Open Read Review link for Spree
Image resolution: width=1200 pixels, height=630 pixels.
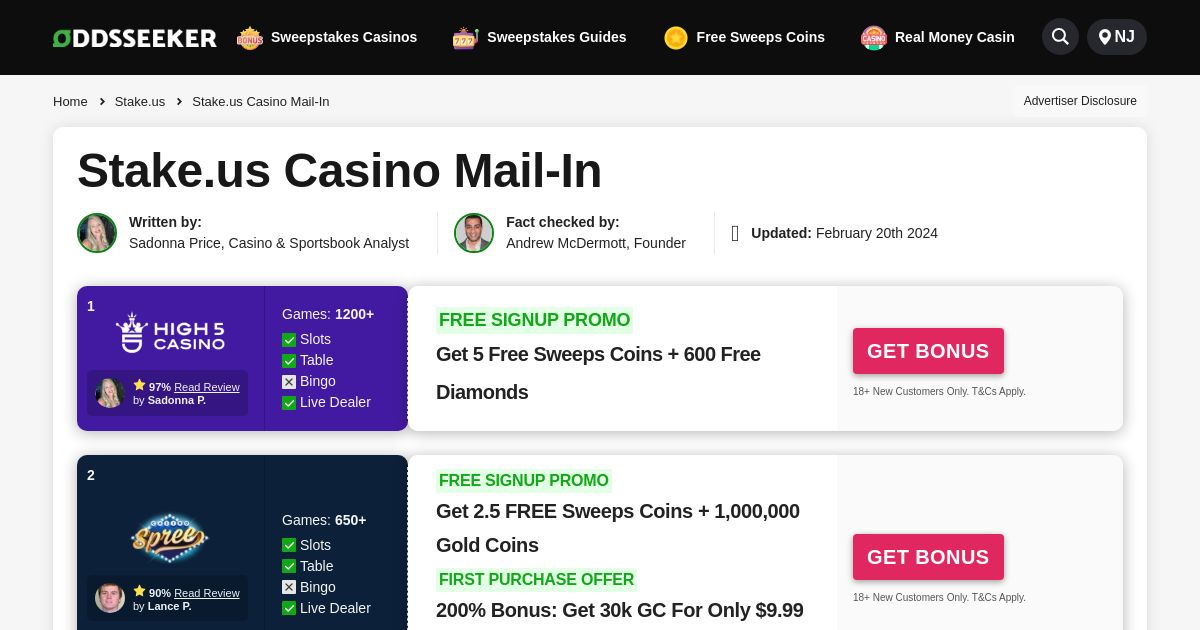206,593
